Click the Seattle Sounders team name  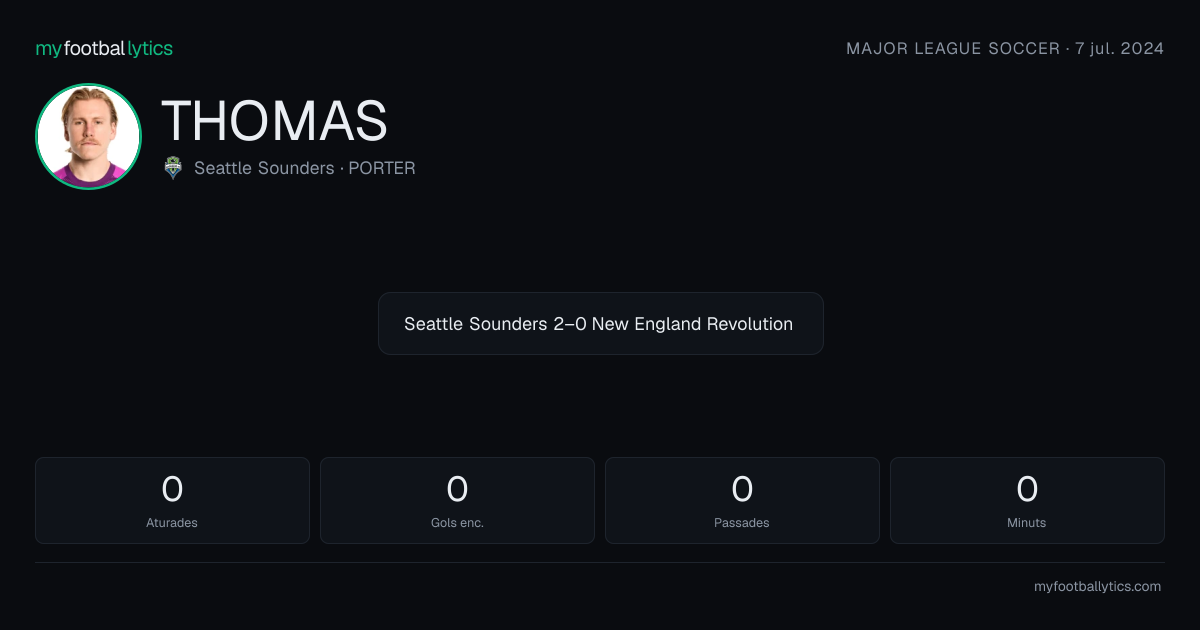[x=264, y=168]
